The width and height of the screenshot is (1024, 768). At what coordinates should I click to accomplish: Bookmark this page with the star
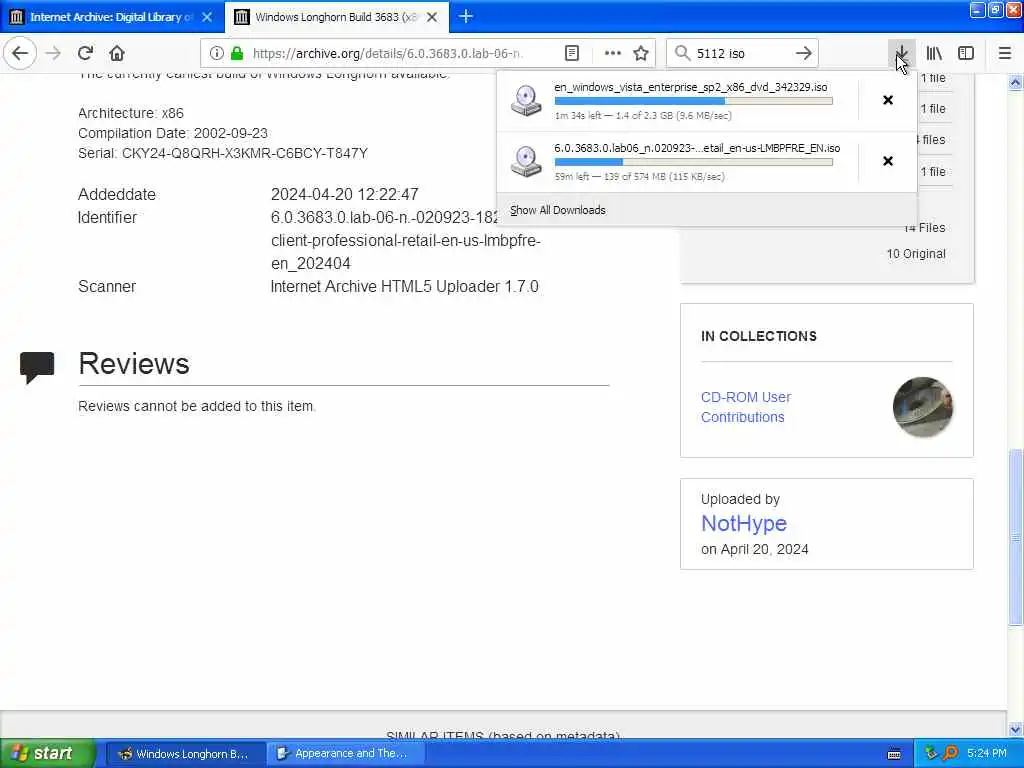pyautogui.click(x=641, y=54)
